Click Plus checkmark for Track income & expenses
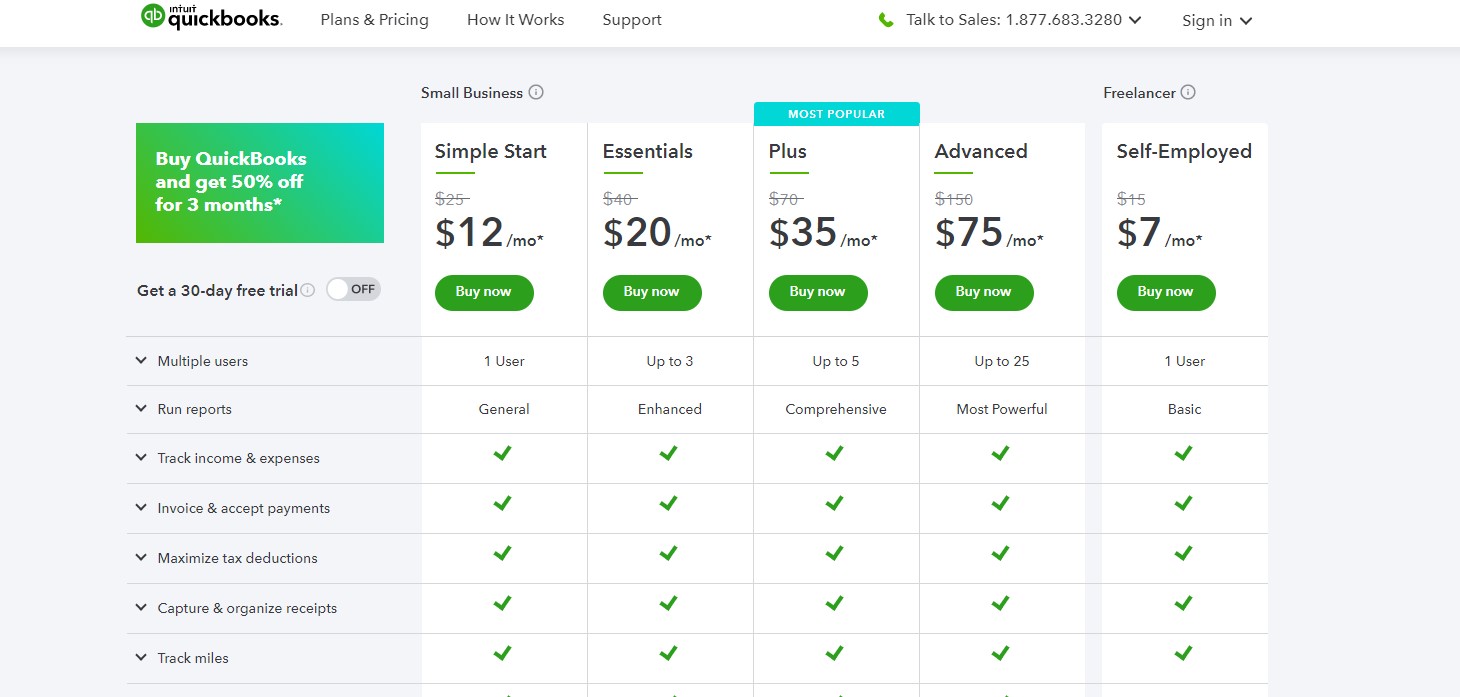The width and height of the screenshot is (1460, 697). click(x=835, y=453)
